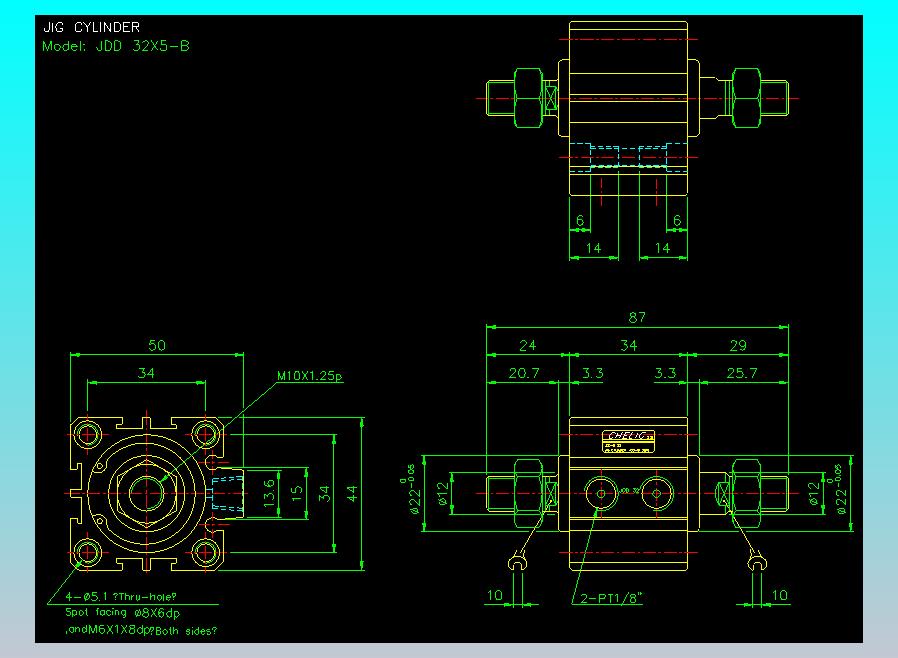Click the '13.6' dimension value
This screenshot has height=658, width=898.
click(269, 493)
